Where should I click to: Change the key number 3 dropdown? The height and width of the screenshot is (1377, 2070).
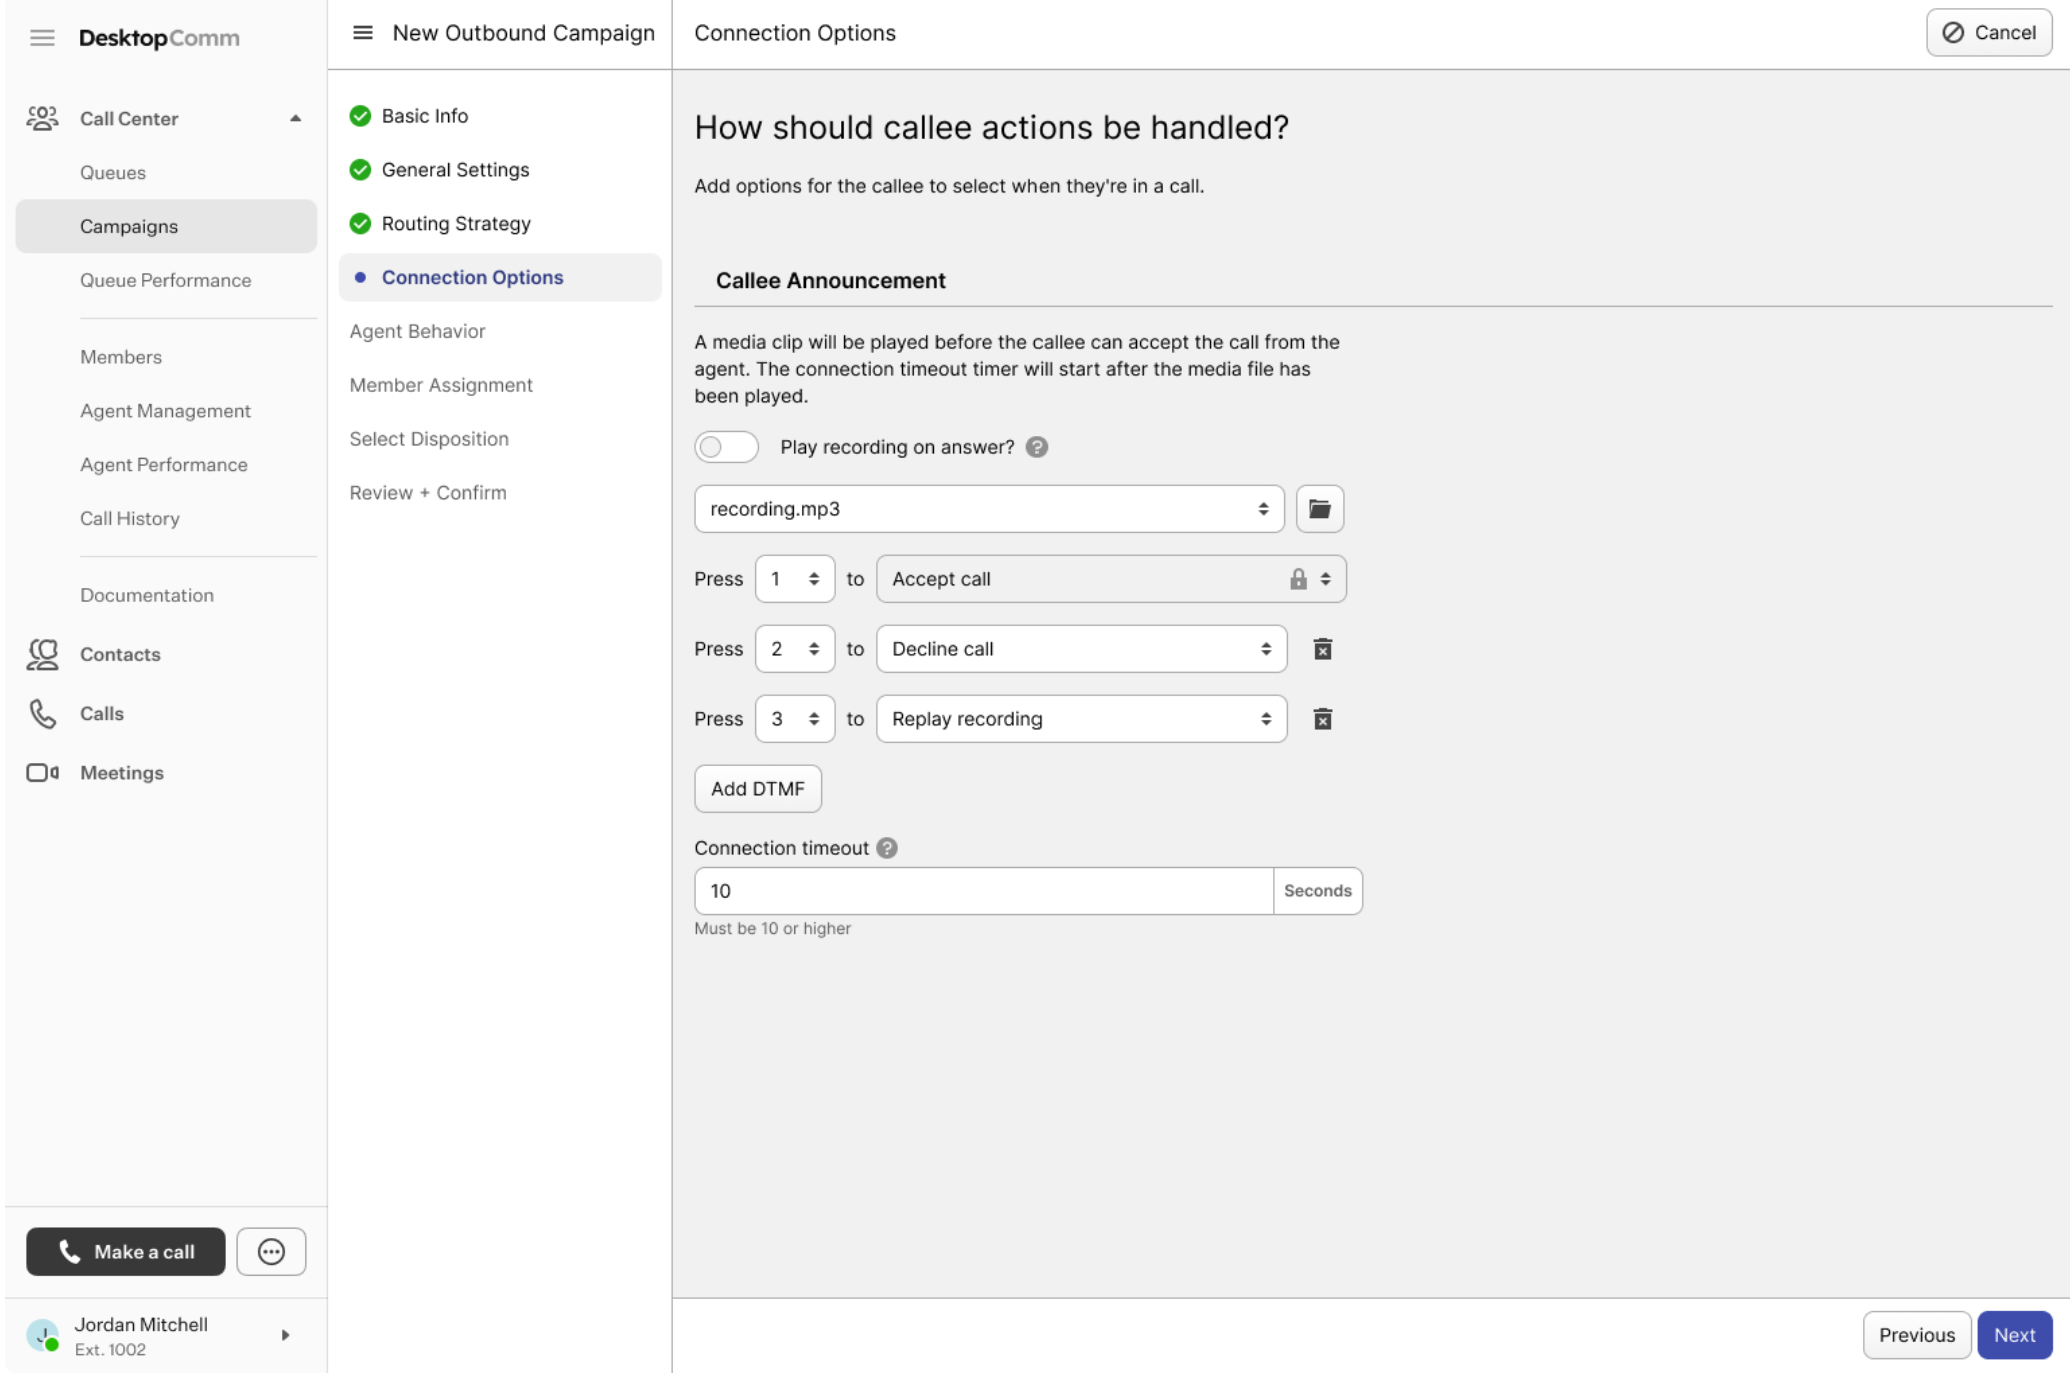tap(794, 719)
